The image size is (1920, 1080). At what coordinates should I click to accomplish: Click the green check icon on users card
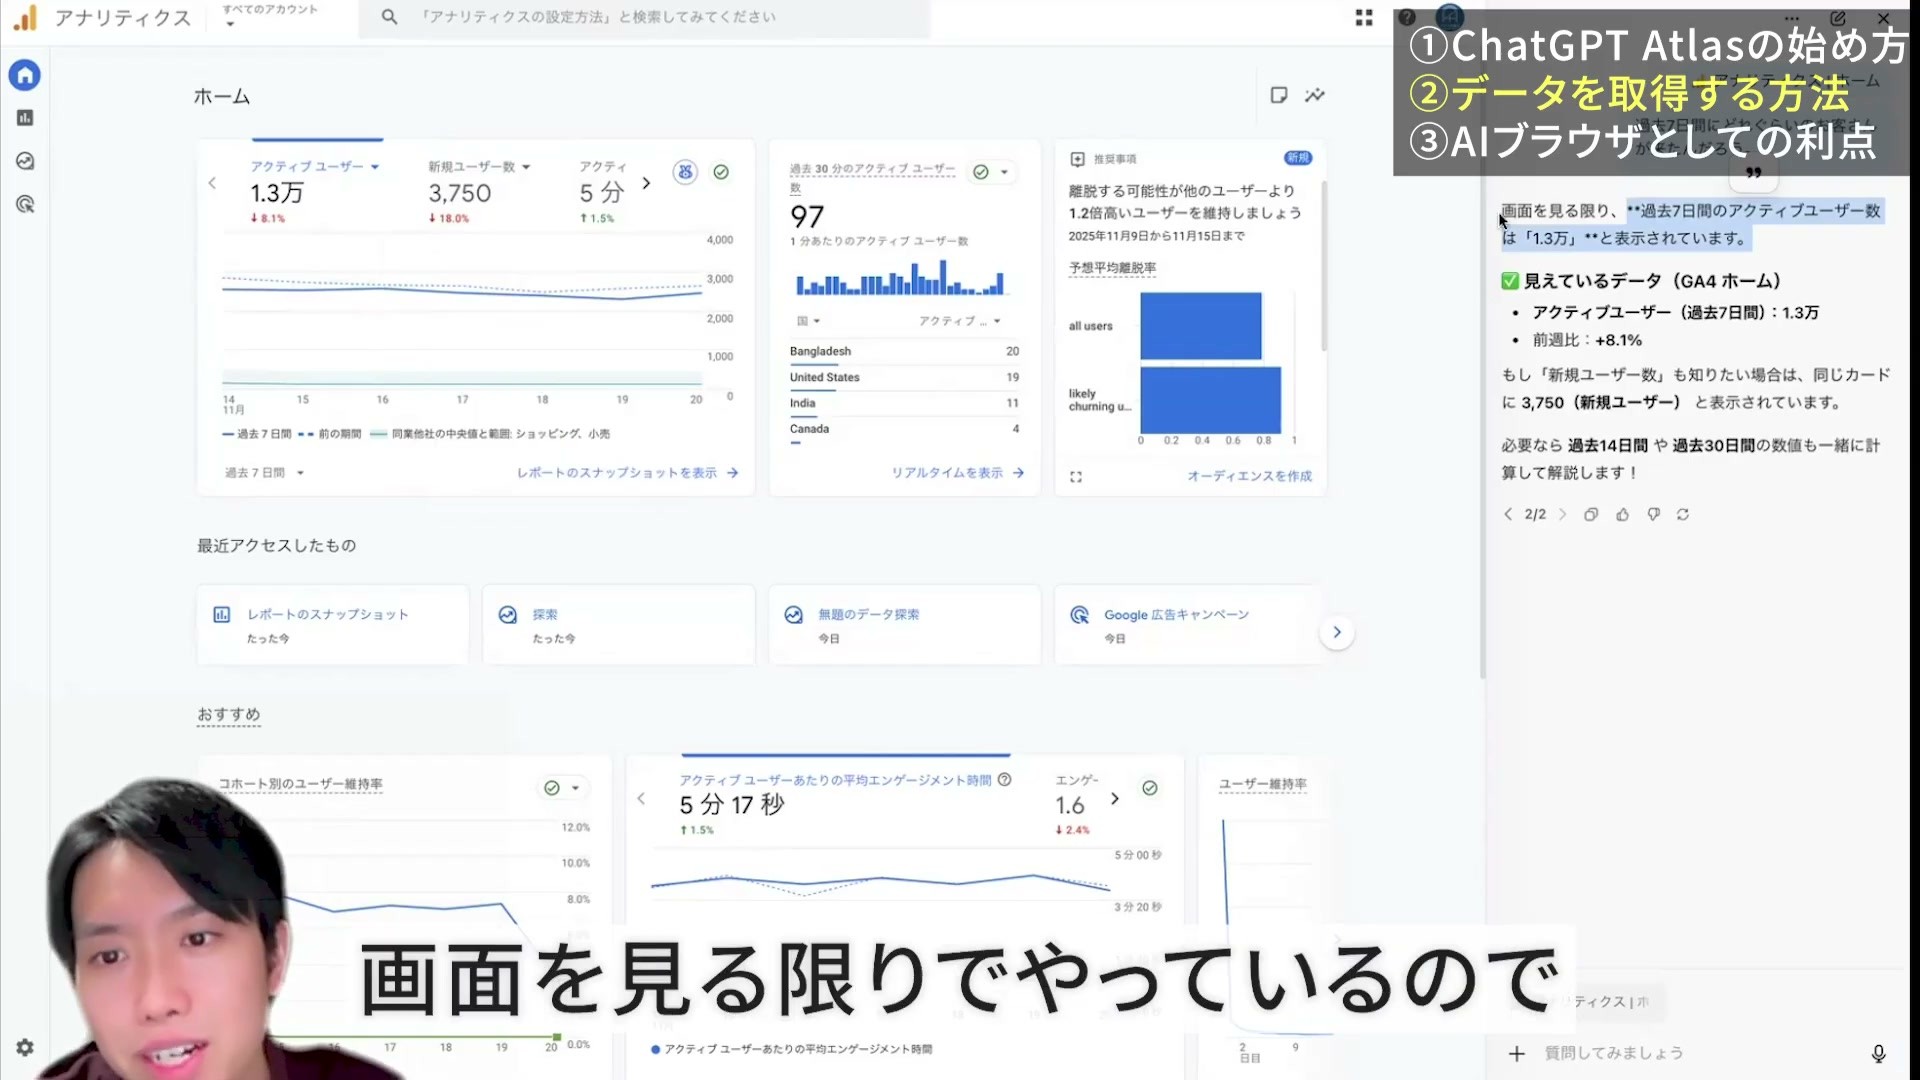click(x=721, y=172)
